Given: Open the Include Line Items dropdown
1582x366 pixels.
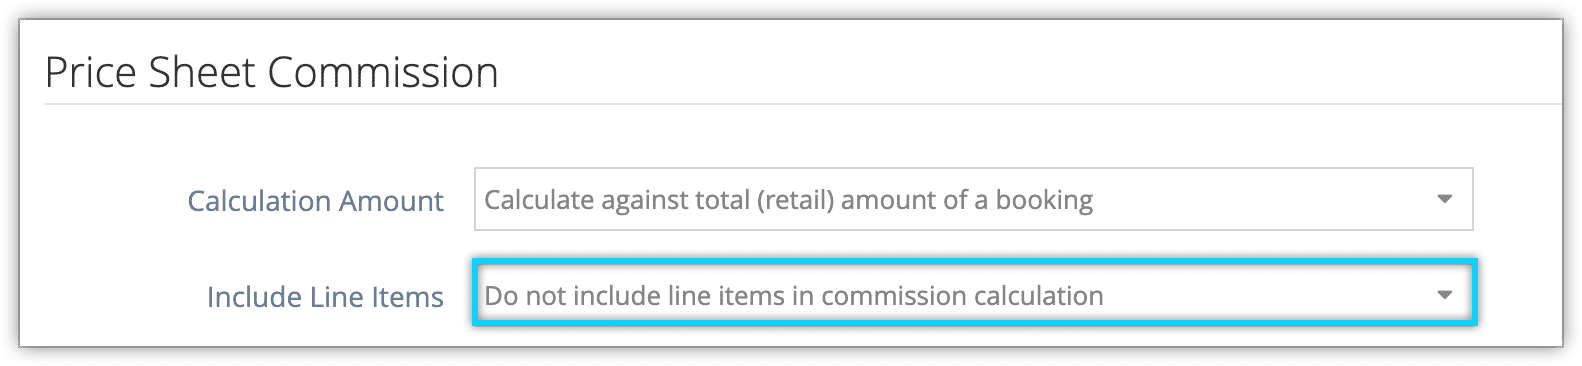Looking at the screenshot, I should pyautogui.click(x=974, y=295).
